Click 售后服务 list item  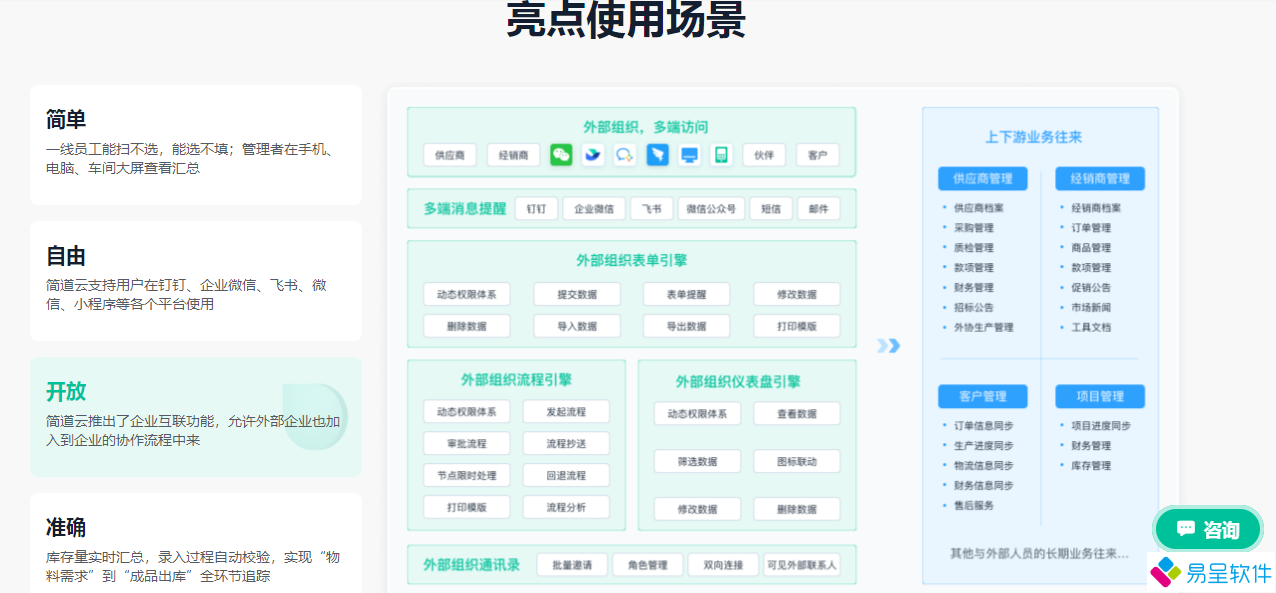973,506
